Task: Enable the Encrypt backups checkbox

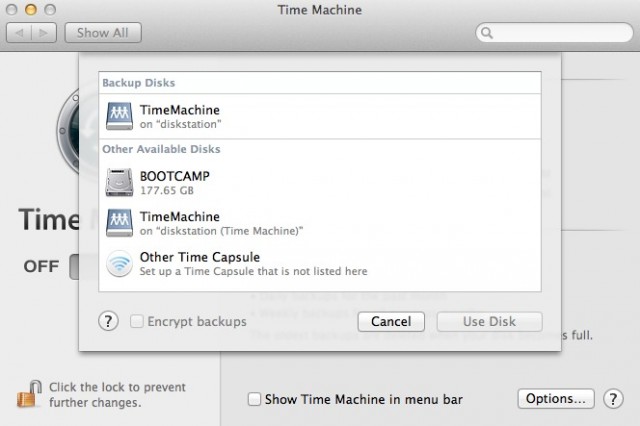Action: (137, 321)
